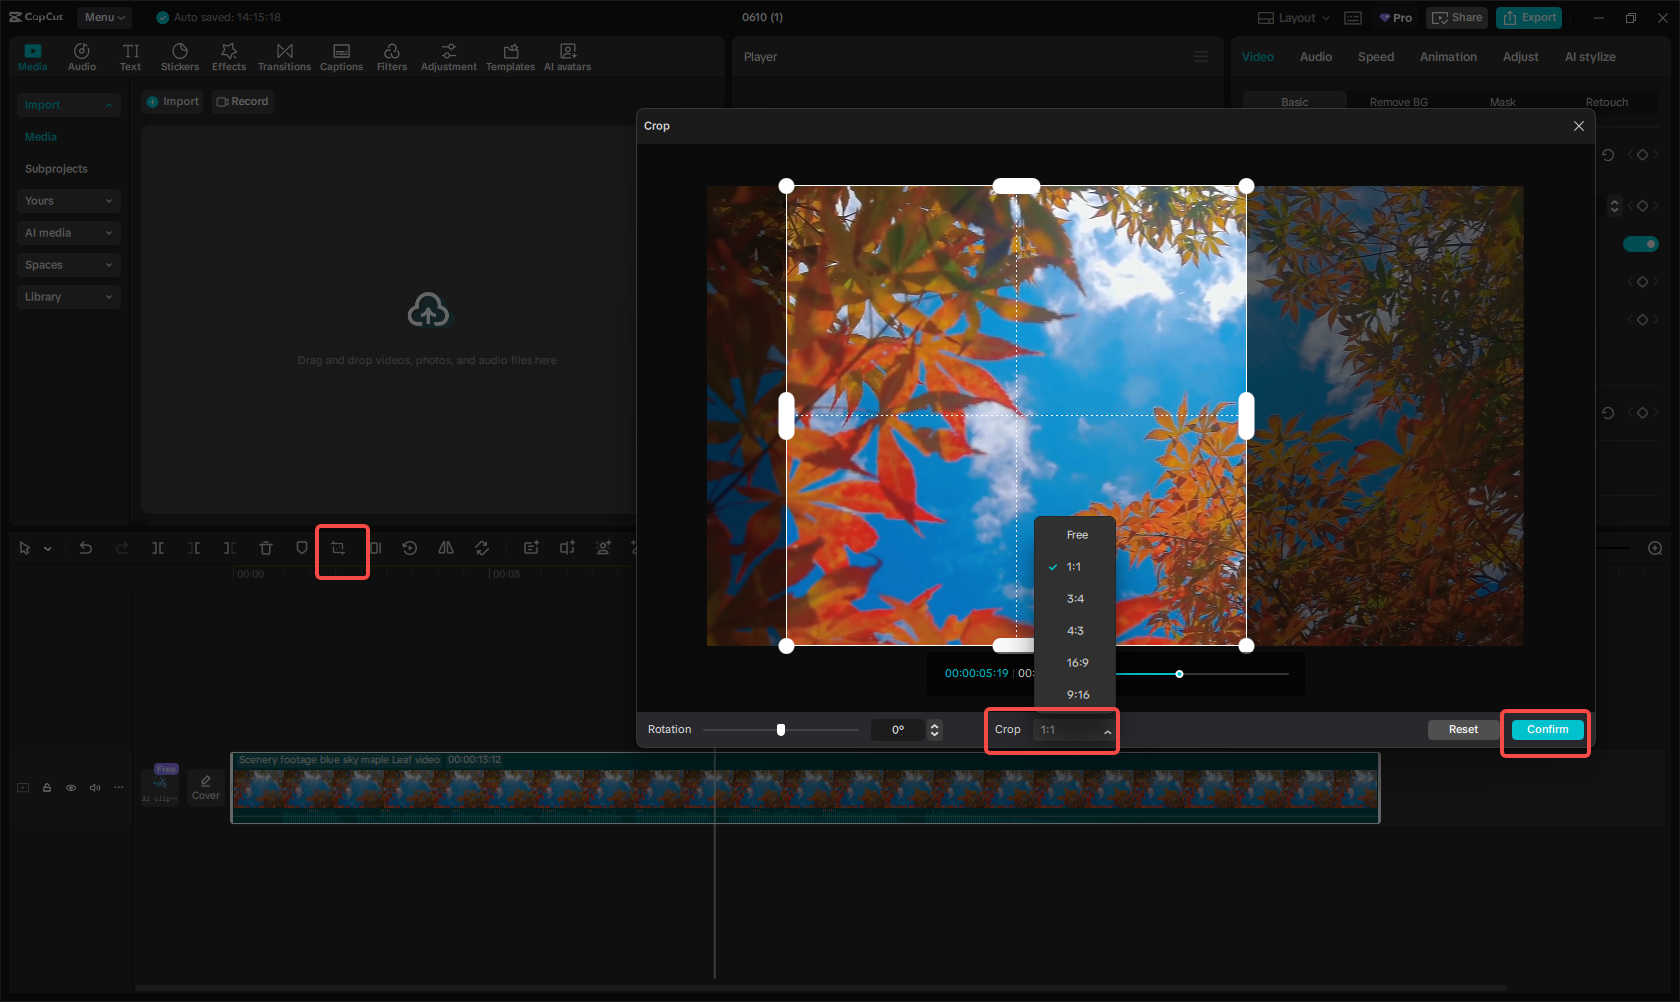Open the Transitions panel
The width and height of the screenshot is (1680, 1002).
284,55
